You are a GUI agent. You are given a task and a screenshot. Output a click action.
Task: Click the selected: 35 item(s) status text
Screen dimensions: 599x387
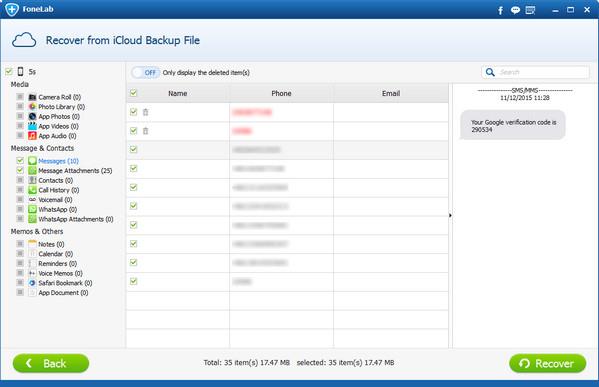click(x=345, y=363)
